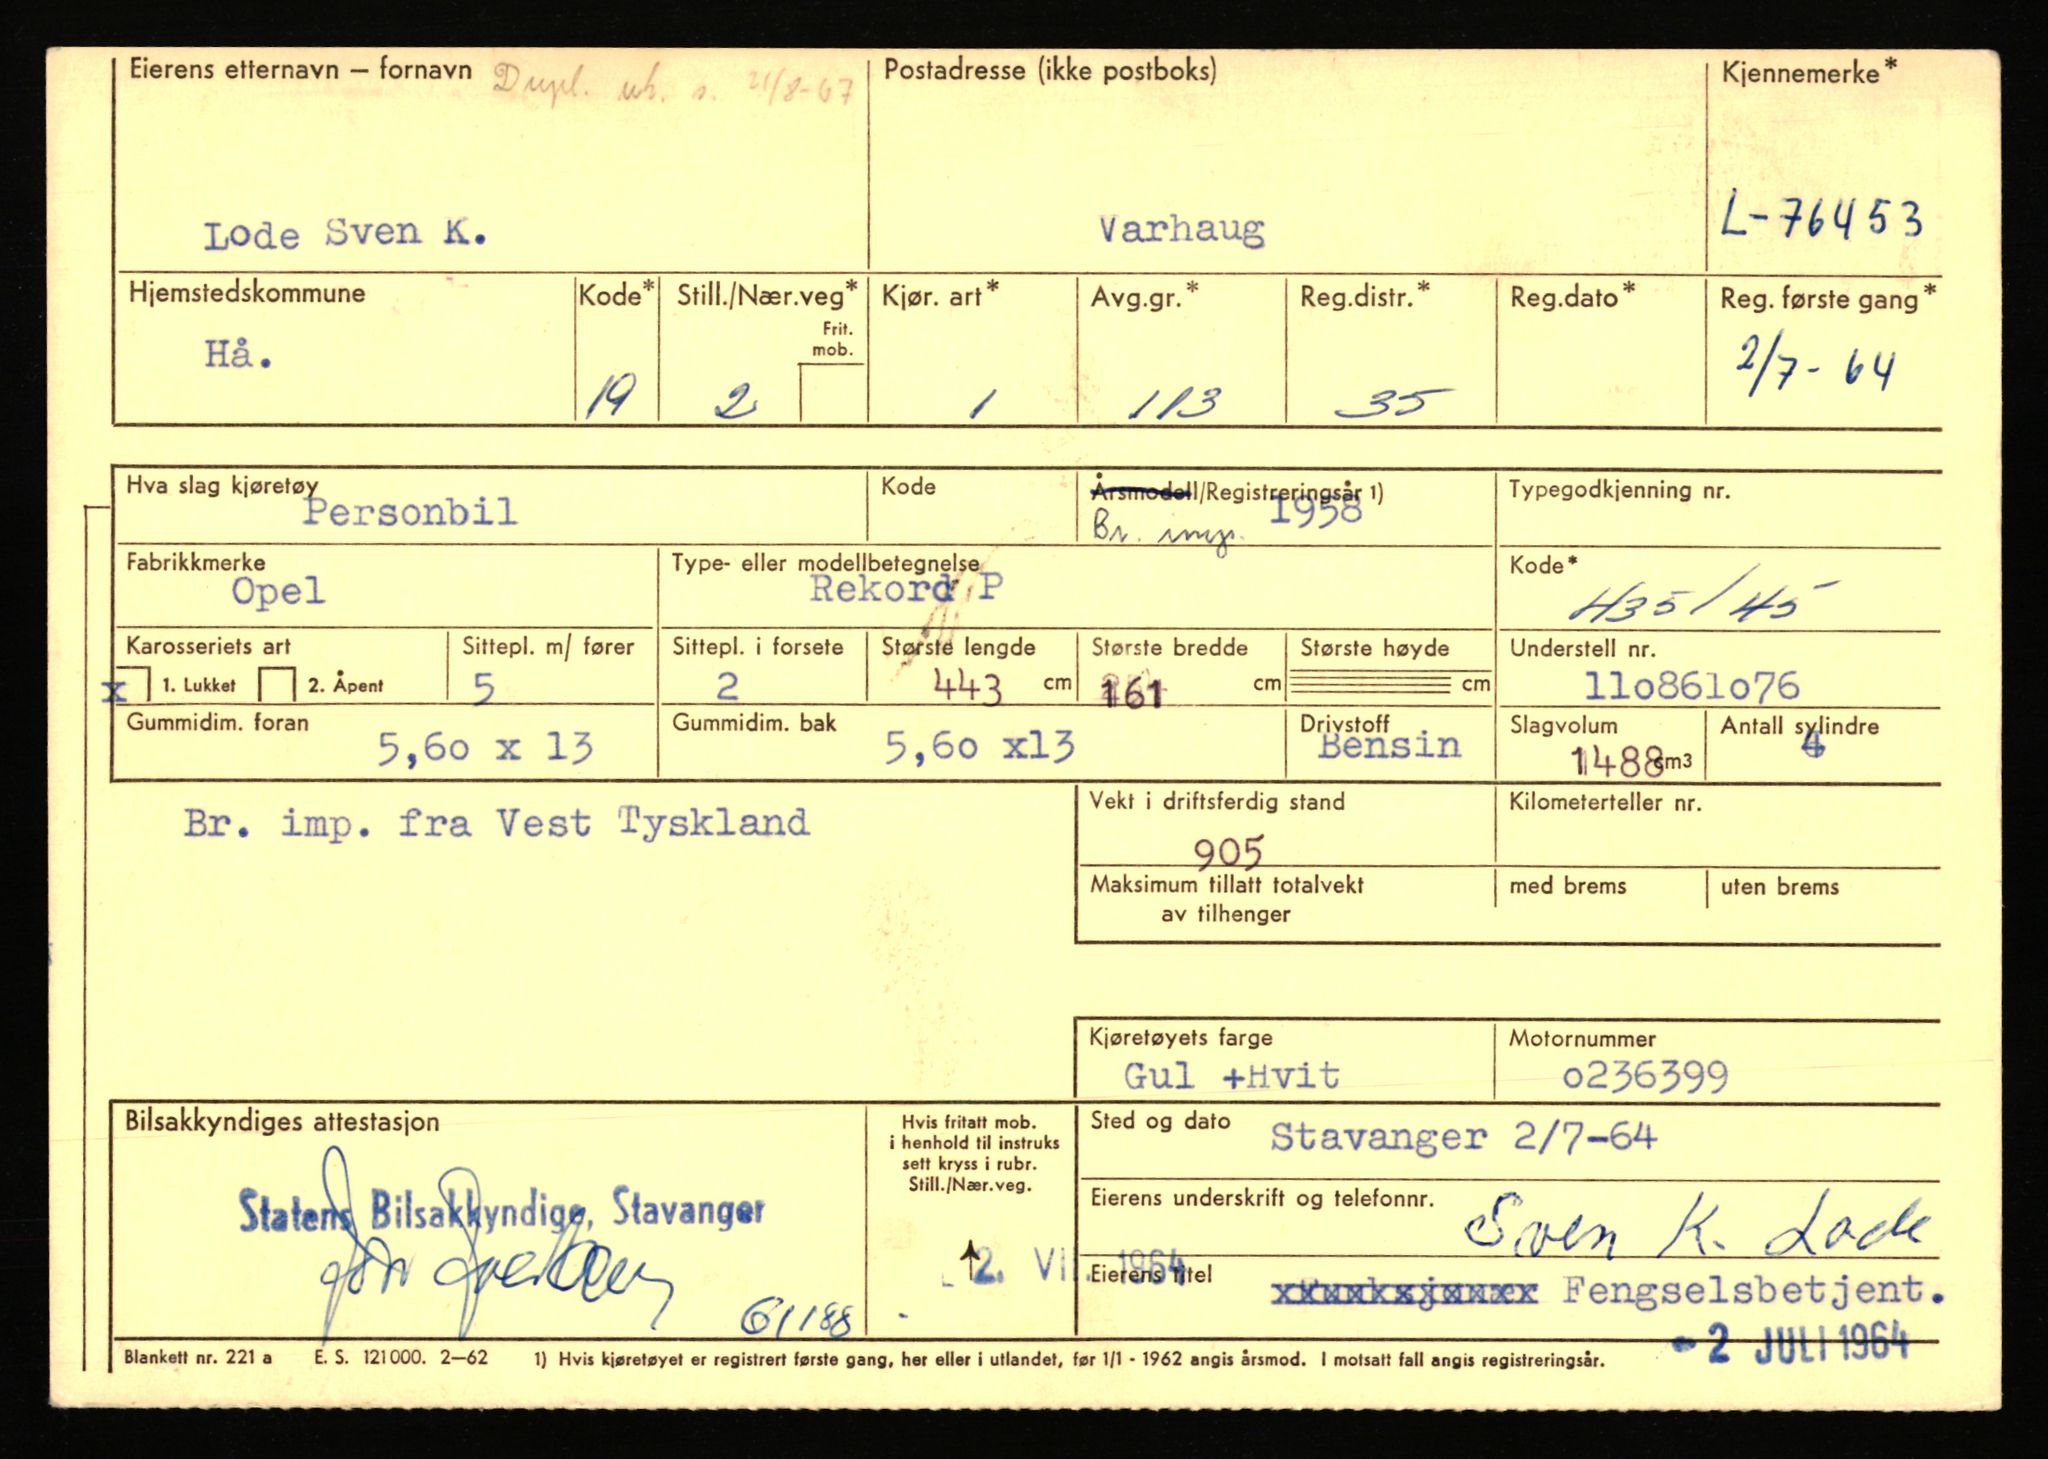The image size is (2048, 1459).
Task: Click the length value '443'
Action: click(x=967, y=688)
